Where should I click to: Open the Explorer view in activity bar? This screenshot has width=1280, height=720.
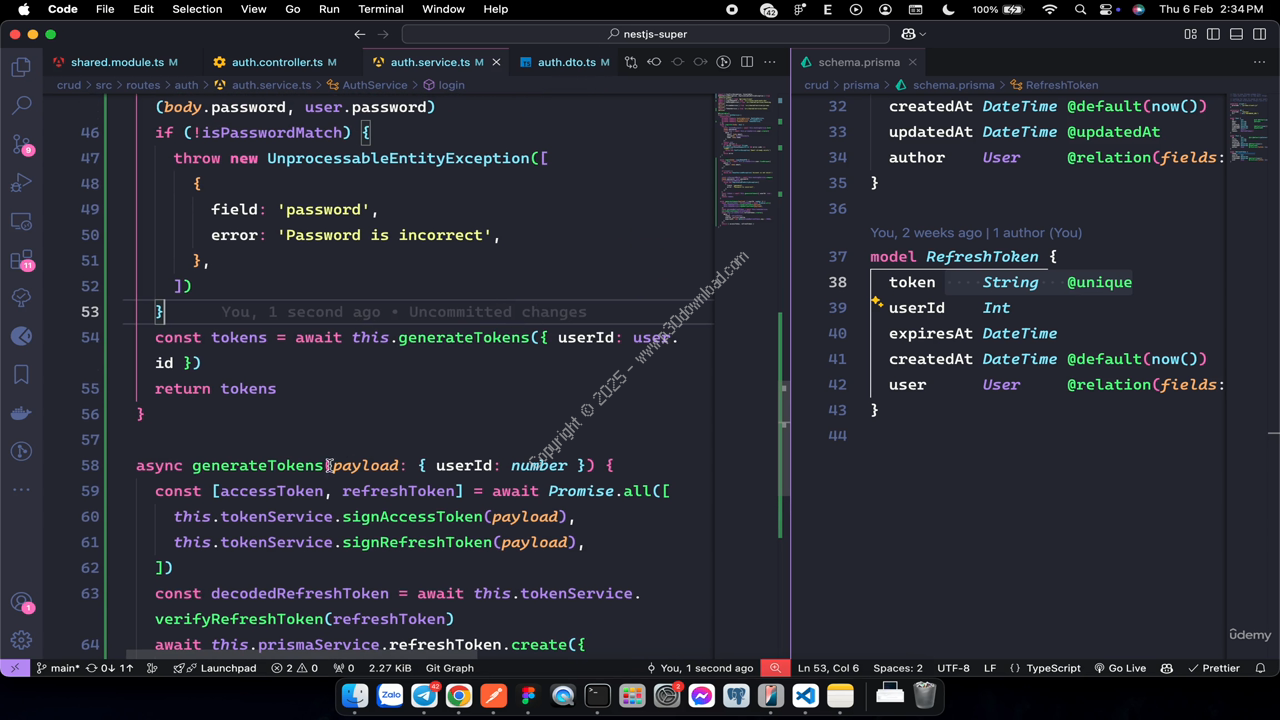click(x=21, y=67)
